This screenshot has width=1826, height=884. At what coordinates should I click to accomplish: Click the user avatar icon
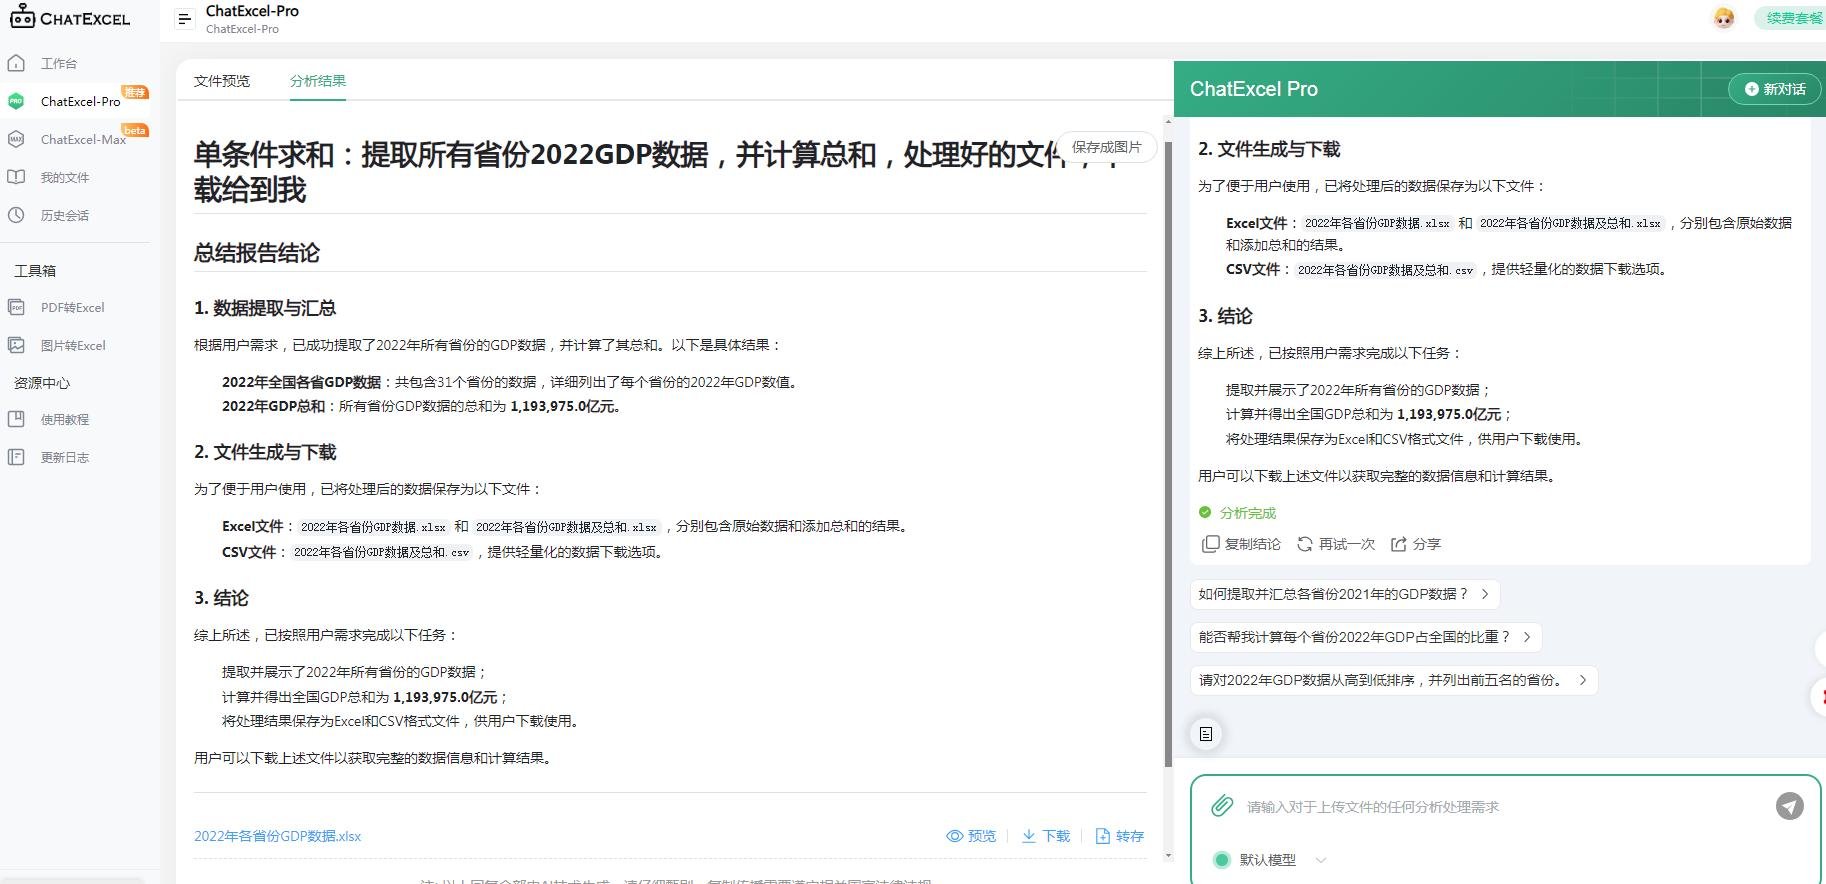point(1724,18)
